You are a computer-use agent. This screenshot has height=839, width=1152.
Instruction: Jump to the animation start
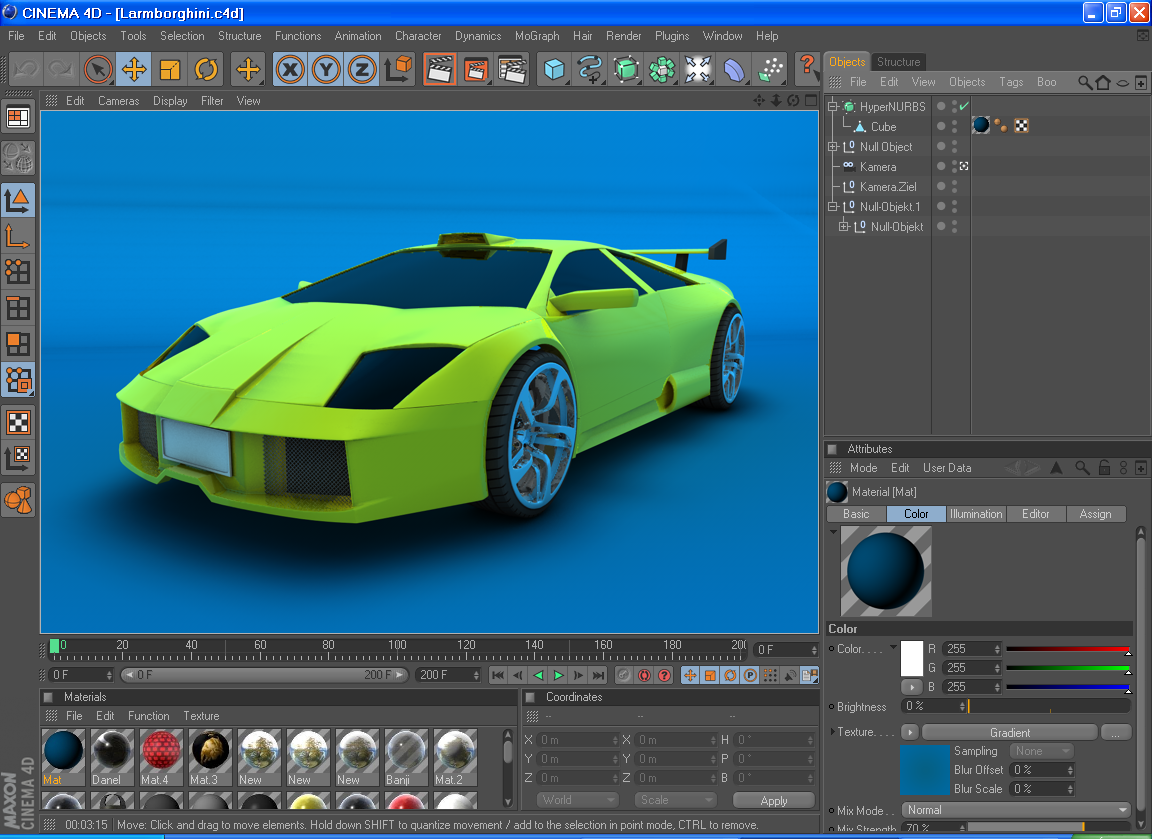pyautogui.click(x=498, y=675)
